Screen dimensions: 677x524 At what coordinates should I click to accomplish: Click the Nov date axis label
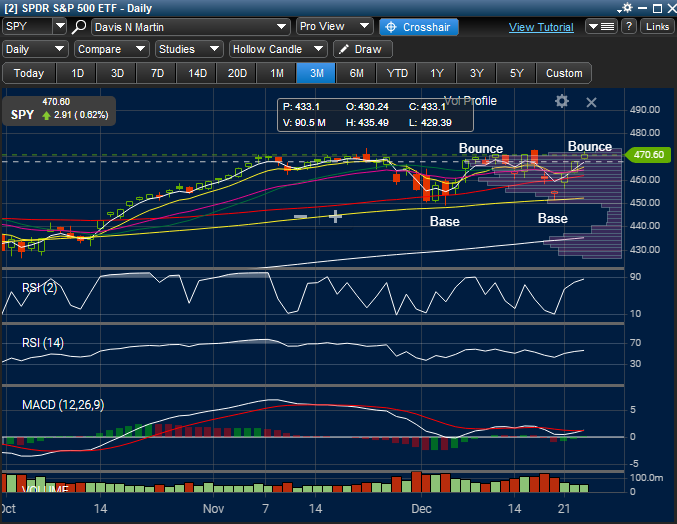213,508
